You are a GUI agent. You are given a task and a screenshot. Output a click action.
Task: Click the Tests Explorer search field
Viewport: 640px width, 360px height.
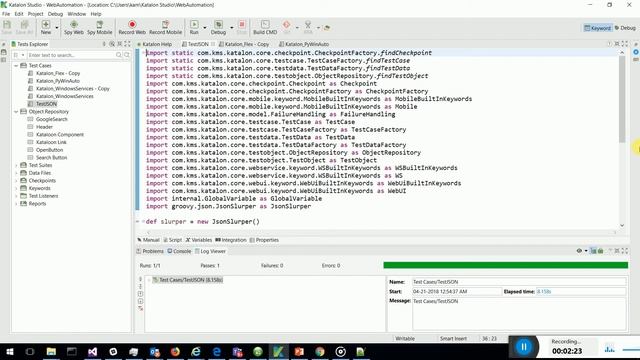[71, 55]
